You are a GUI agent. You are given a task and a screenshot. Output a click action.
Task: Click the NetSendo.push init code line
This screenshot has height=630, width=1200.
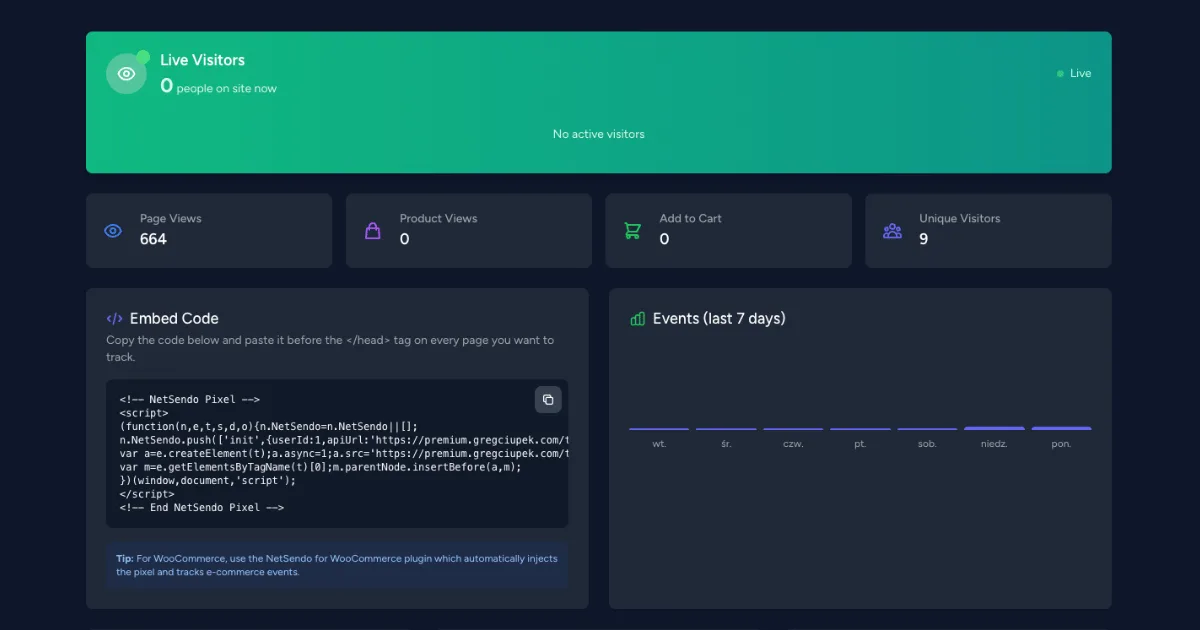point(344,440)
